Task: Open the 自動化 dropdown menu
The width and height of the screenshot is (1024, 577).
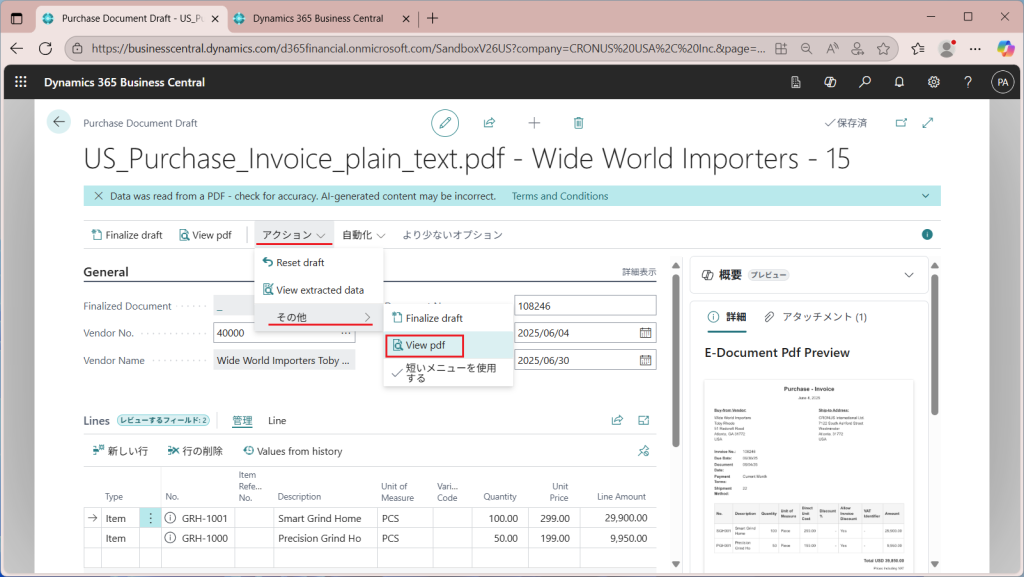Action: [364, 234]
